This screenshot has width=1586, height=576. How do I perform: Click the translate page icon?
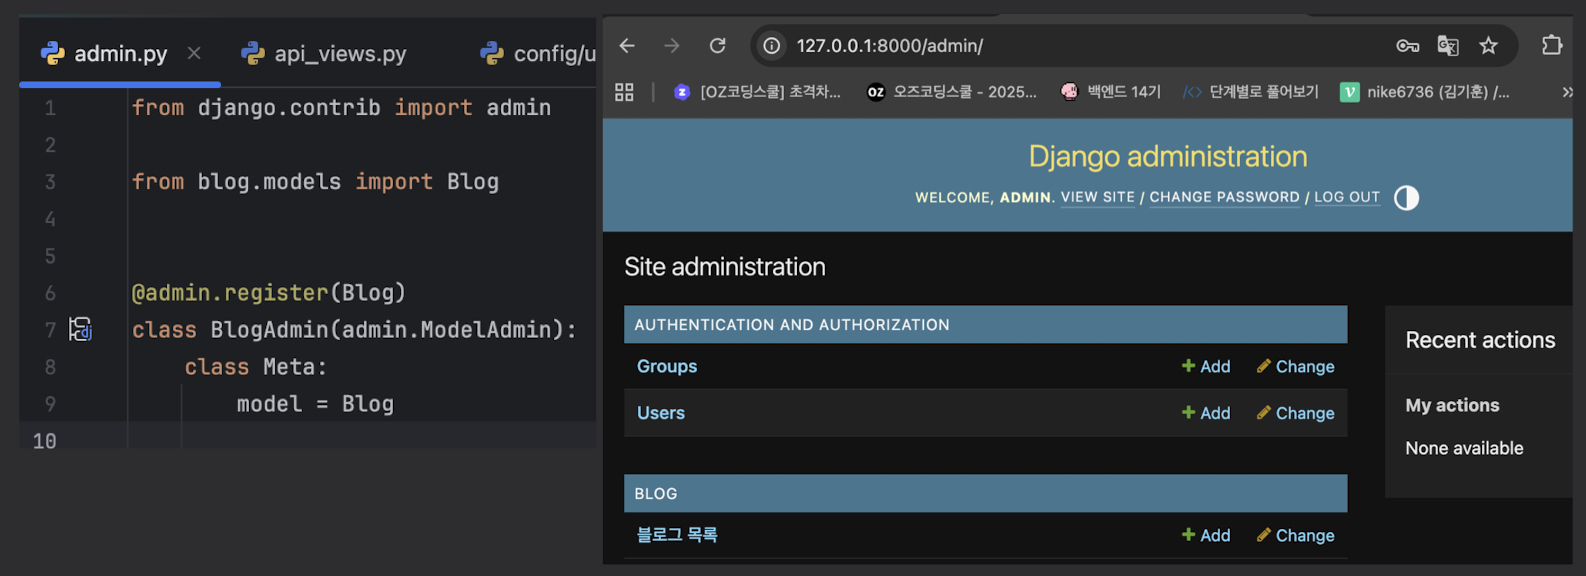[1447, 46]
